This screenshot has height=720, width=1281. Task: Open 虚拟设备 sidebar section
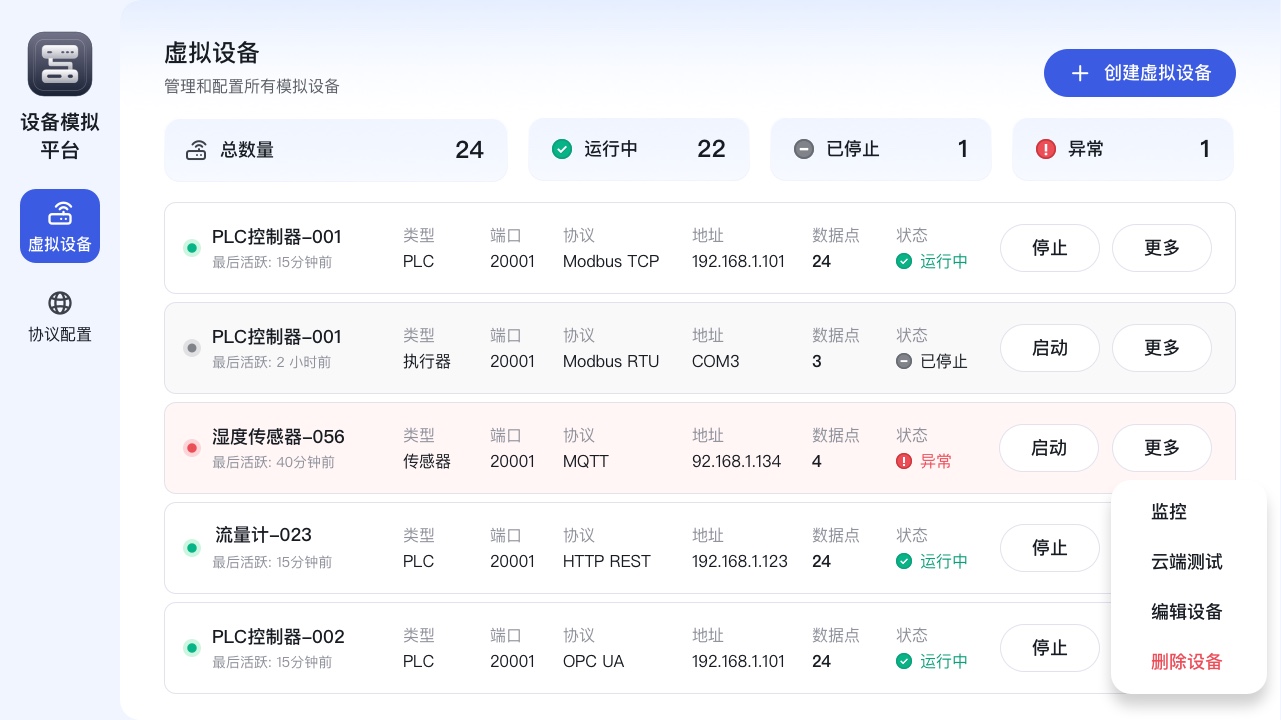[x=60, y=226]
